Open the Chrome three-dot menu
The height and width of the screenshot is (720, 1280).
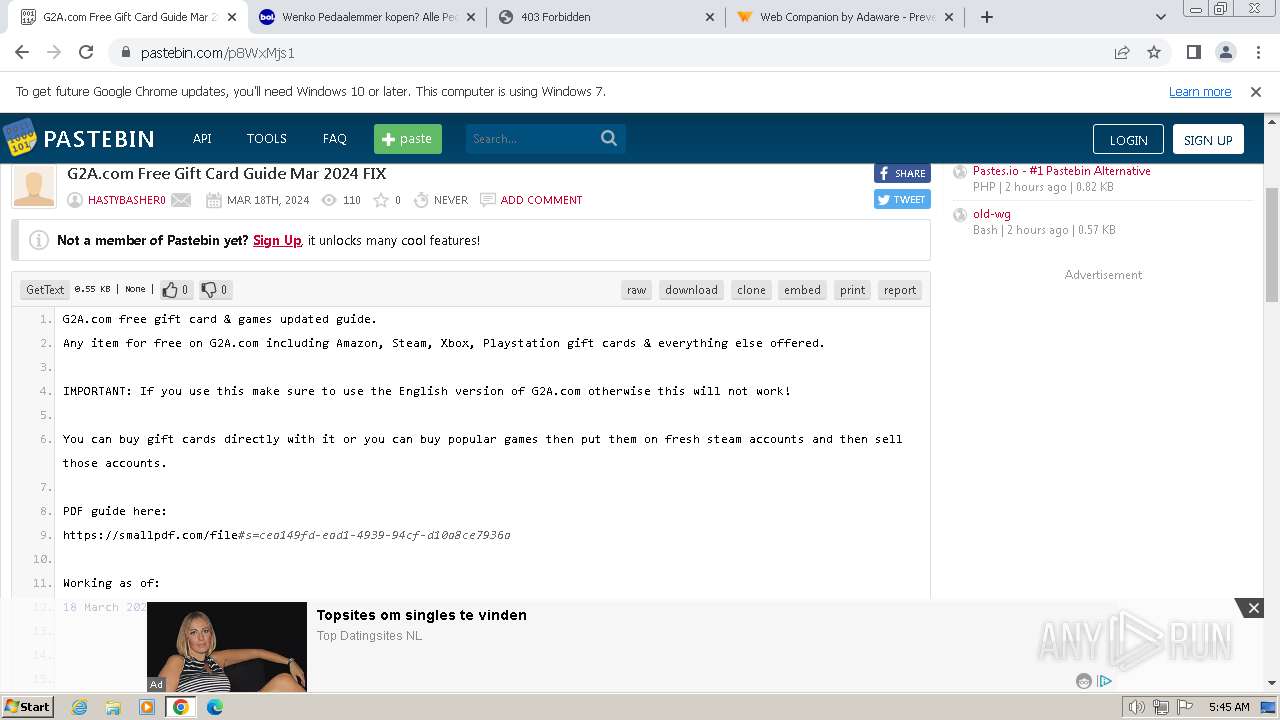click(x=1257, y=52)
